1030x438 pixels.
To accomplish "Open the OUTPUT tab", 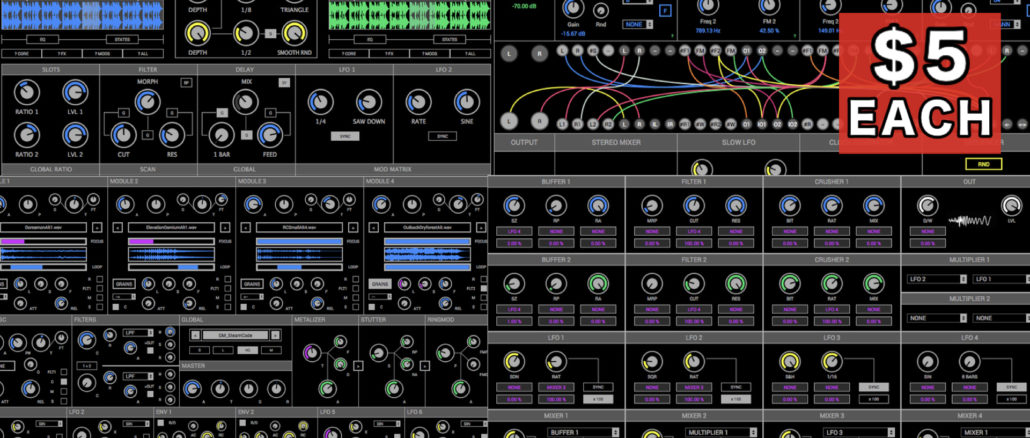I will pyautogui.click(x=524, y=142).
